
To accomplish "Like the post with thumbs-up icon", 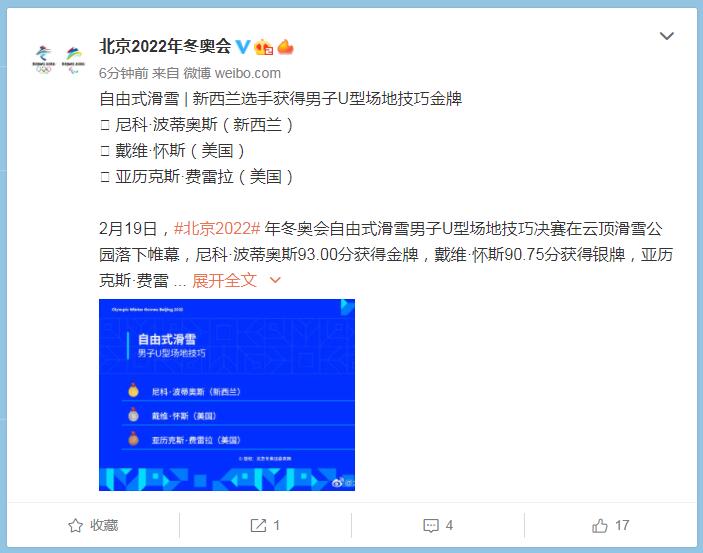I will (600, 525).
